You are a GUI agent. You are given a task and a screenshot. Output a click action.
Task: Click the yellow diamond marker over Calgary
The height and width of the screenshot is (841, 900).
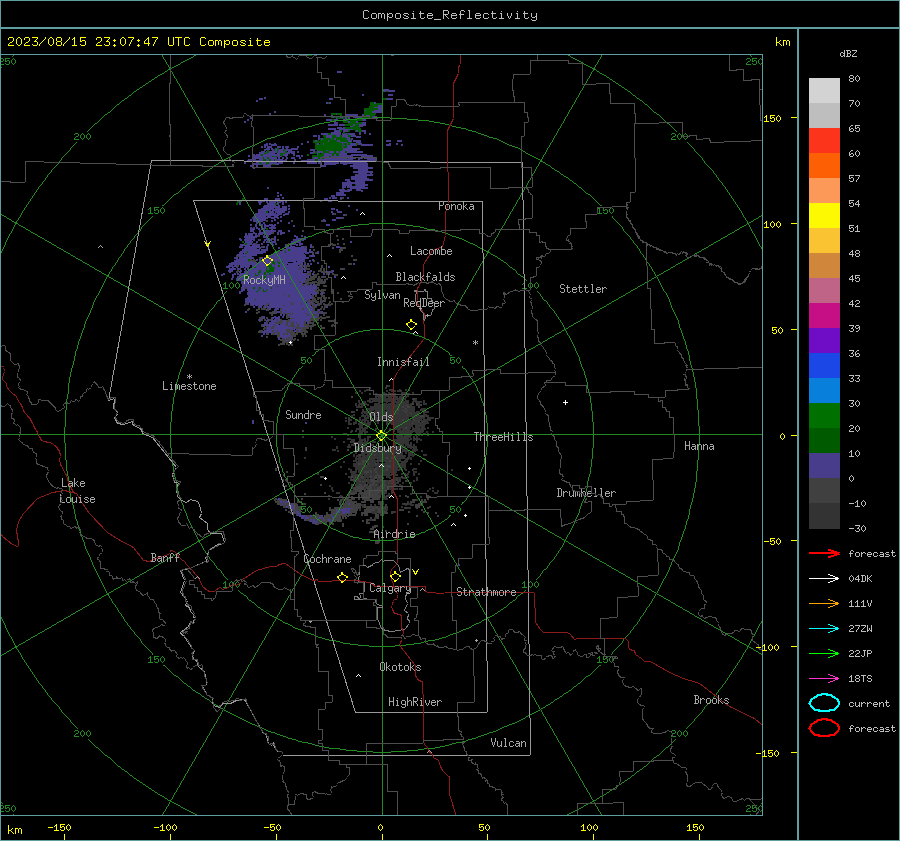click(x=395, y=576)
